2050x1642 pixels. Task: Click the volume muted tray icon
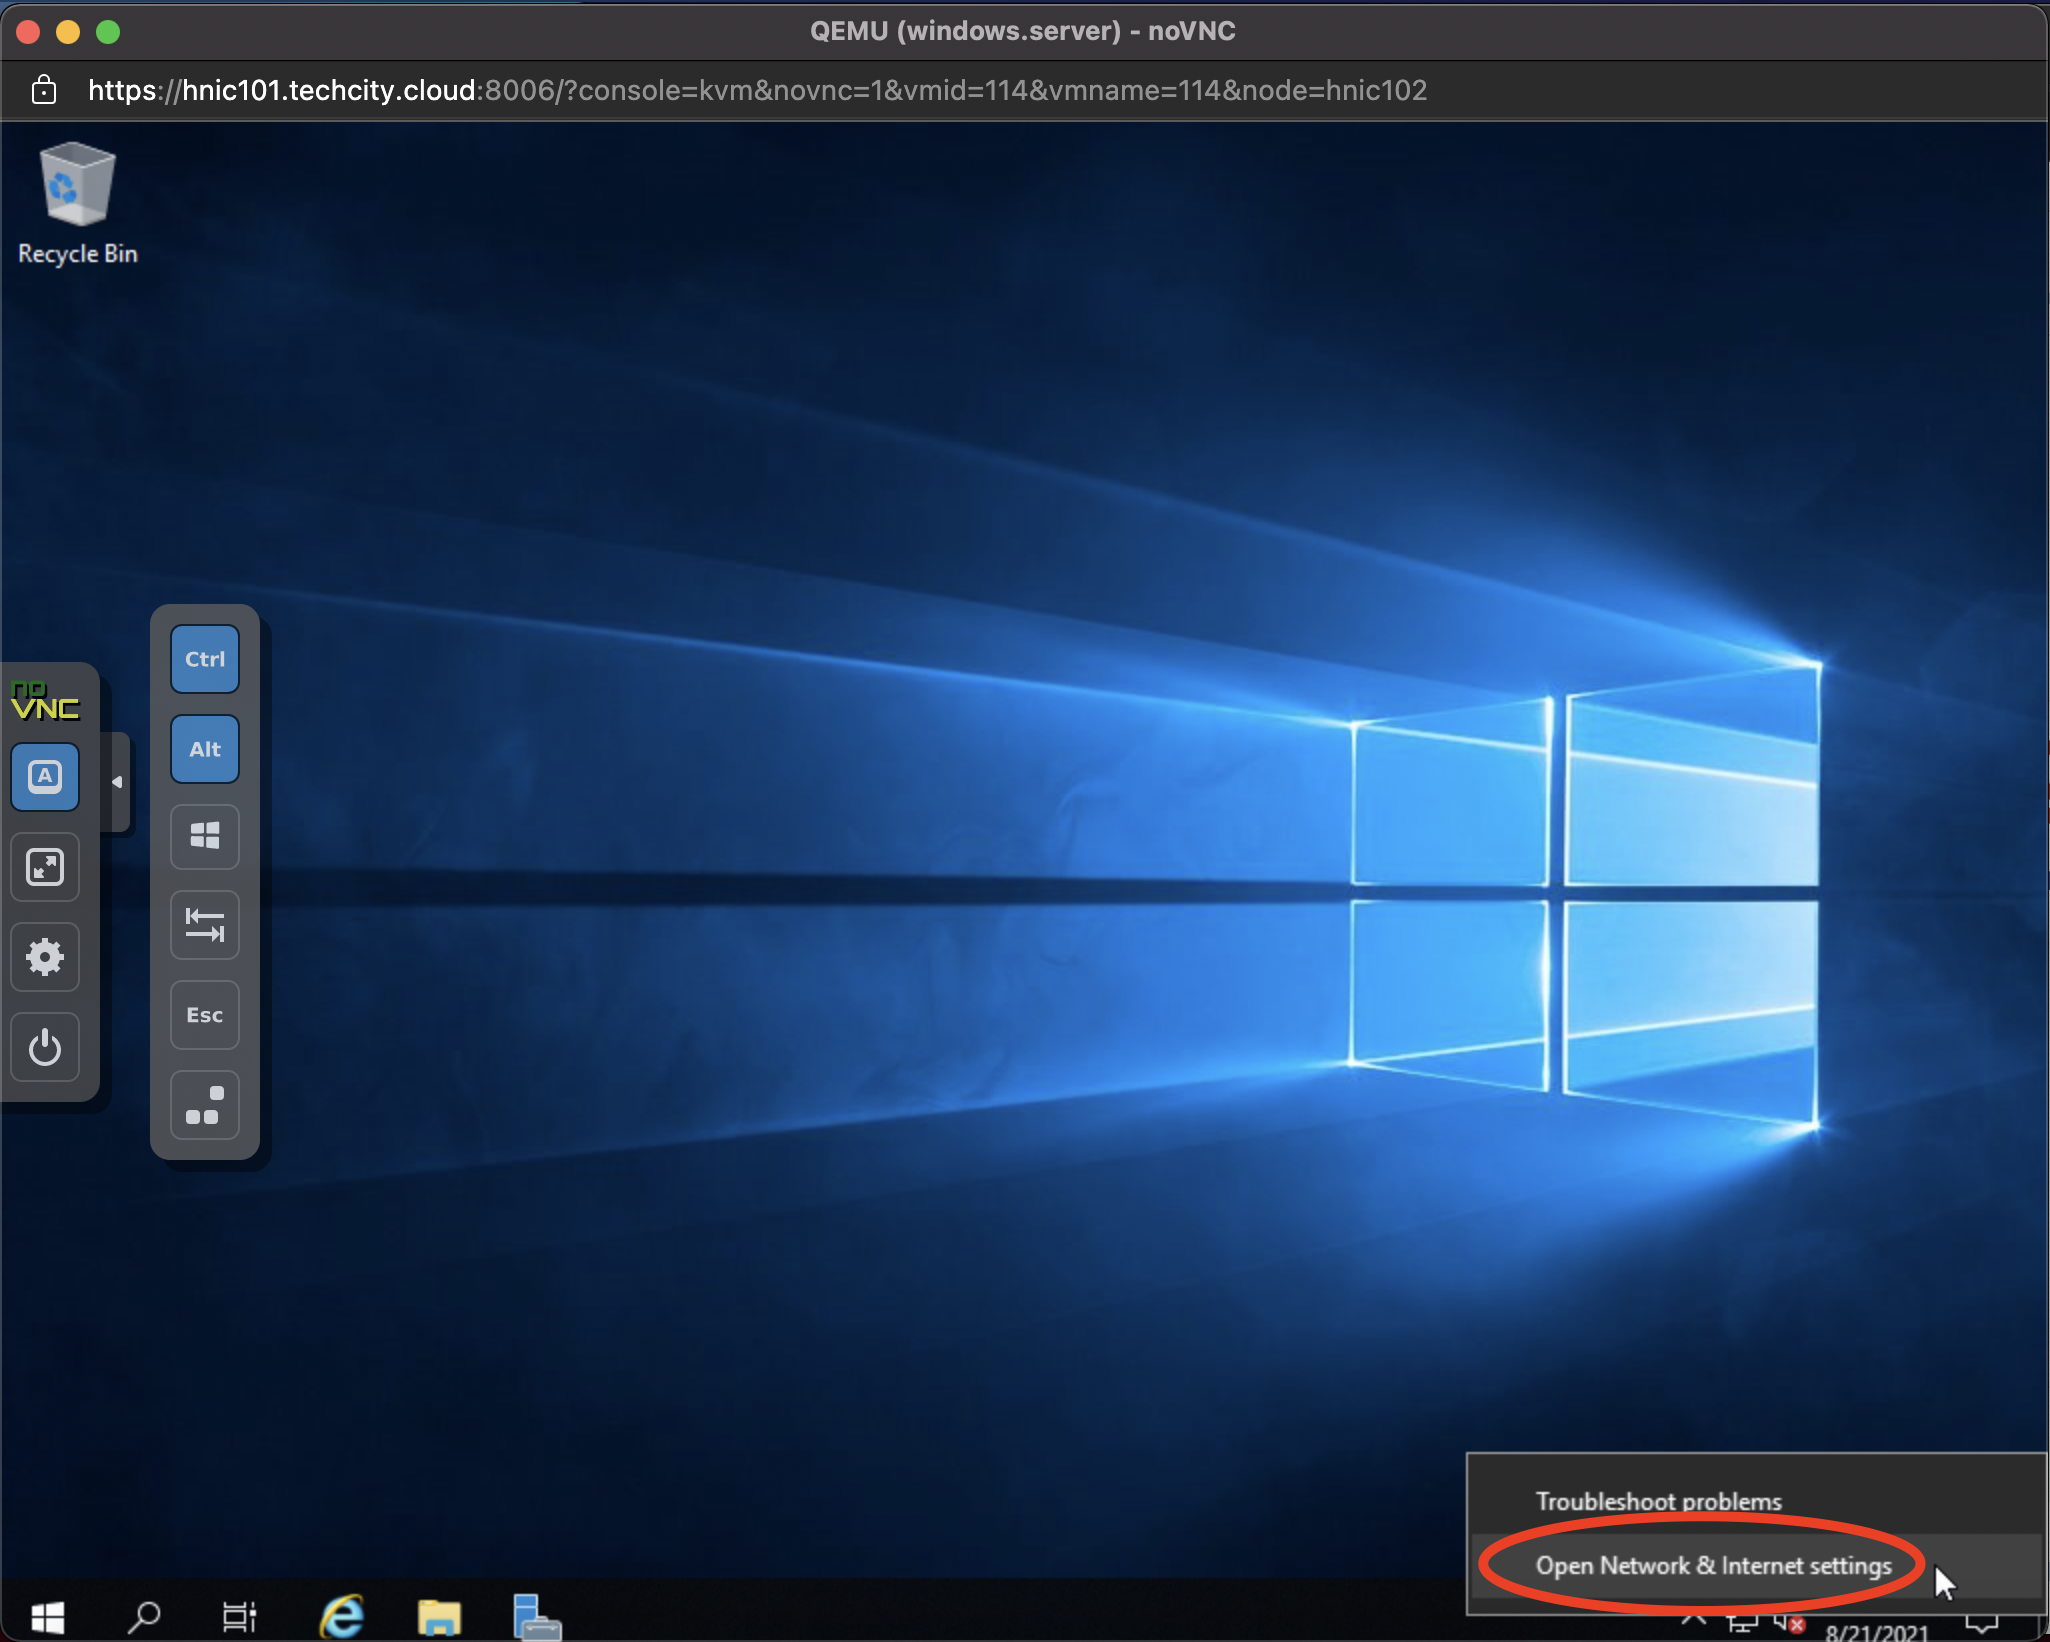1790,1624
